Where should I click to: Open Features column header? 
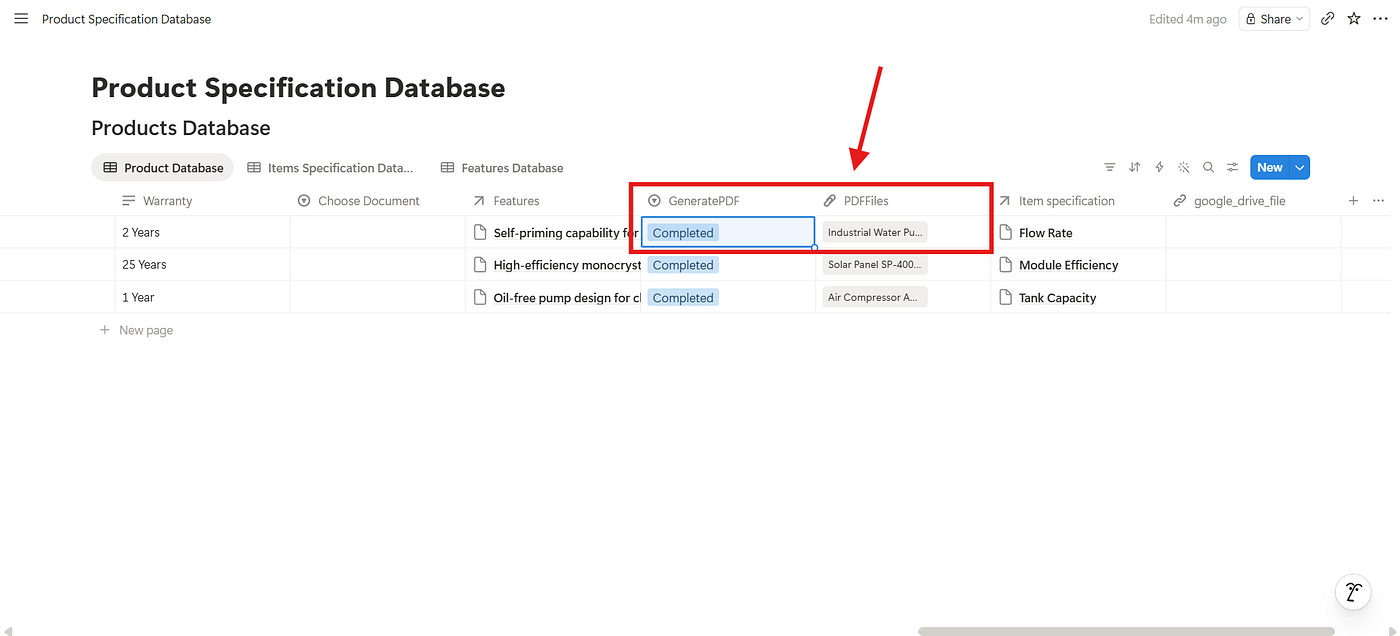[x=553, y=201]
